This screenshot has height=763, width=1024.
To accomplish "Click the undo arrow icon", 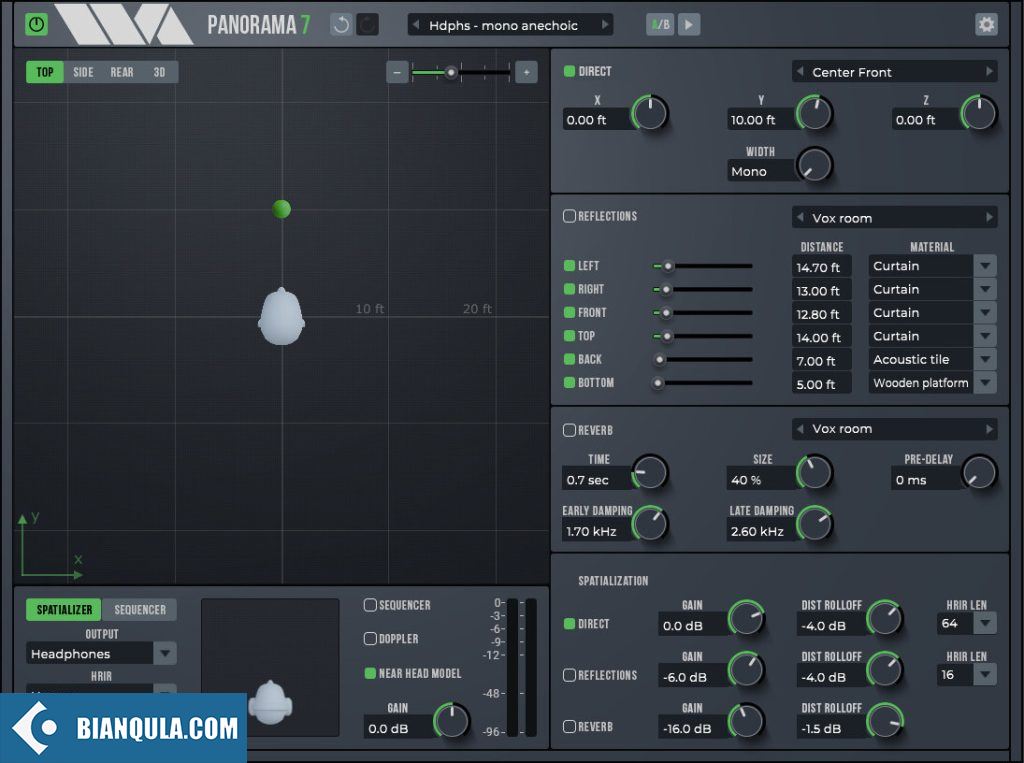I will click(341, 25).
